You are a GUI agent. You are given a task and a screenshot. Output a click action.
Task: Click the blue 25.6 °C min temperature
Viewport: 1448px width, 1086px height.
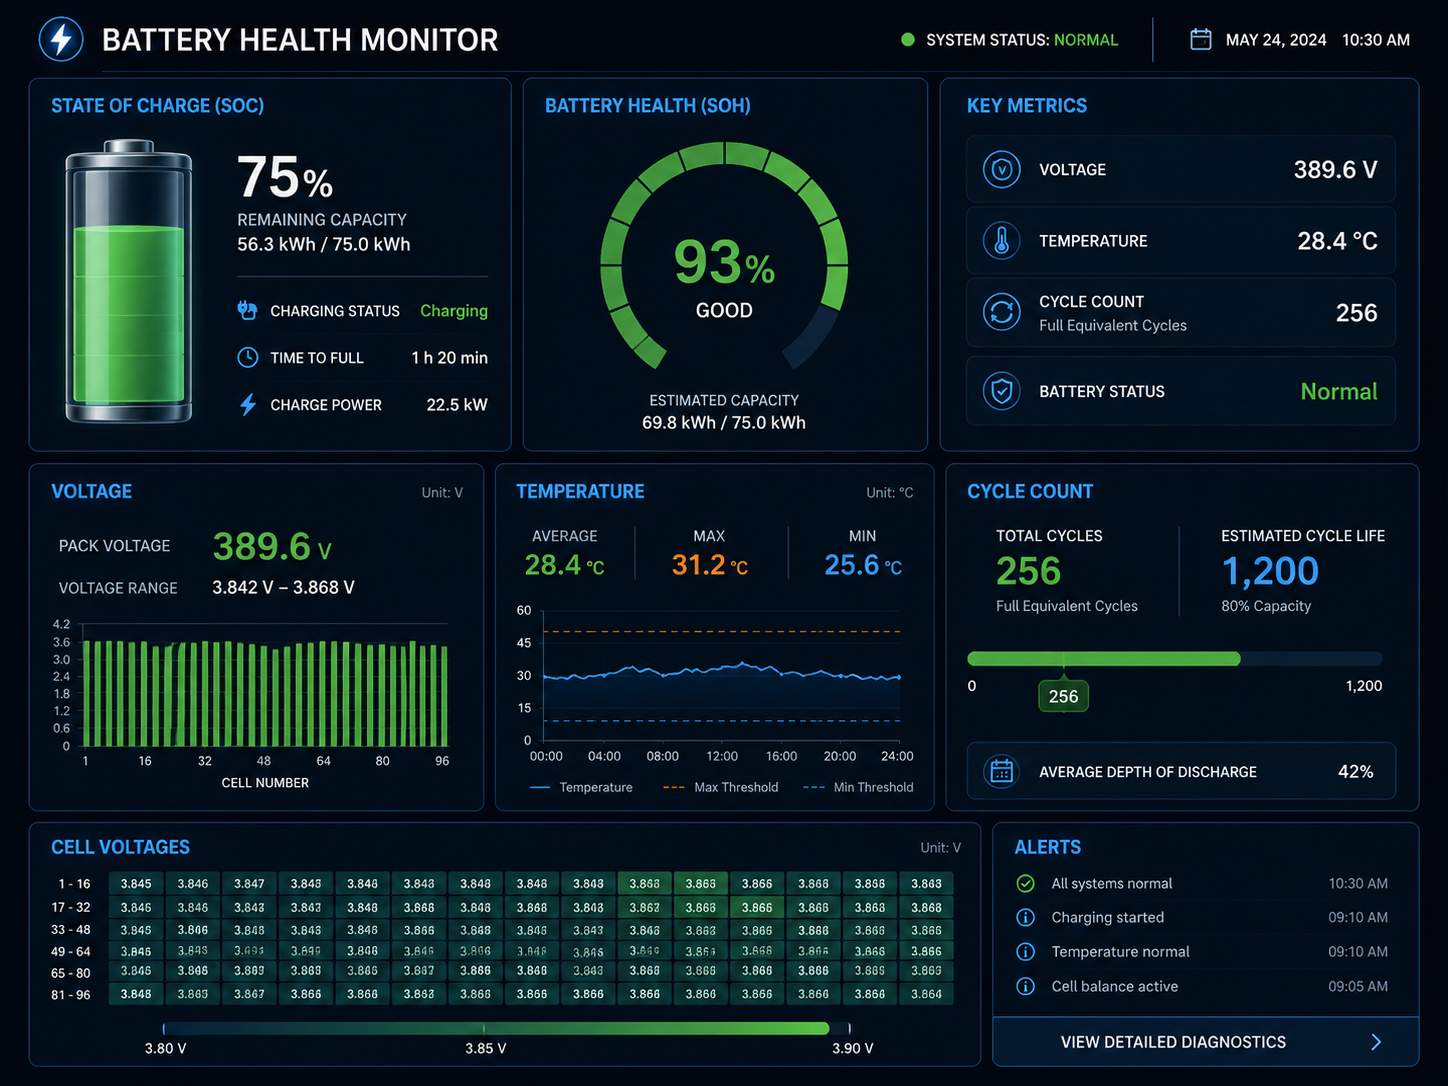(863, 566)
